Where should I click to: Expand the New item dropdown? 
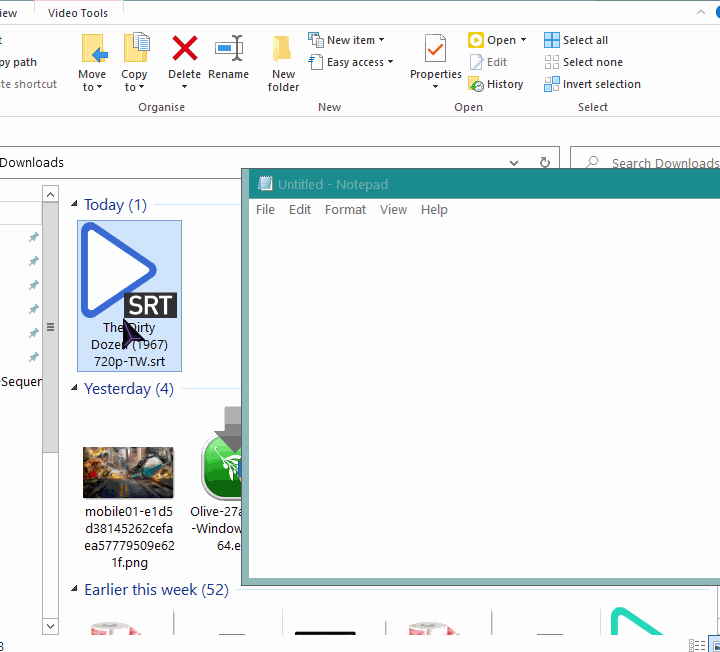(347, 40)
